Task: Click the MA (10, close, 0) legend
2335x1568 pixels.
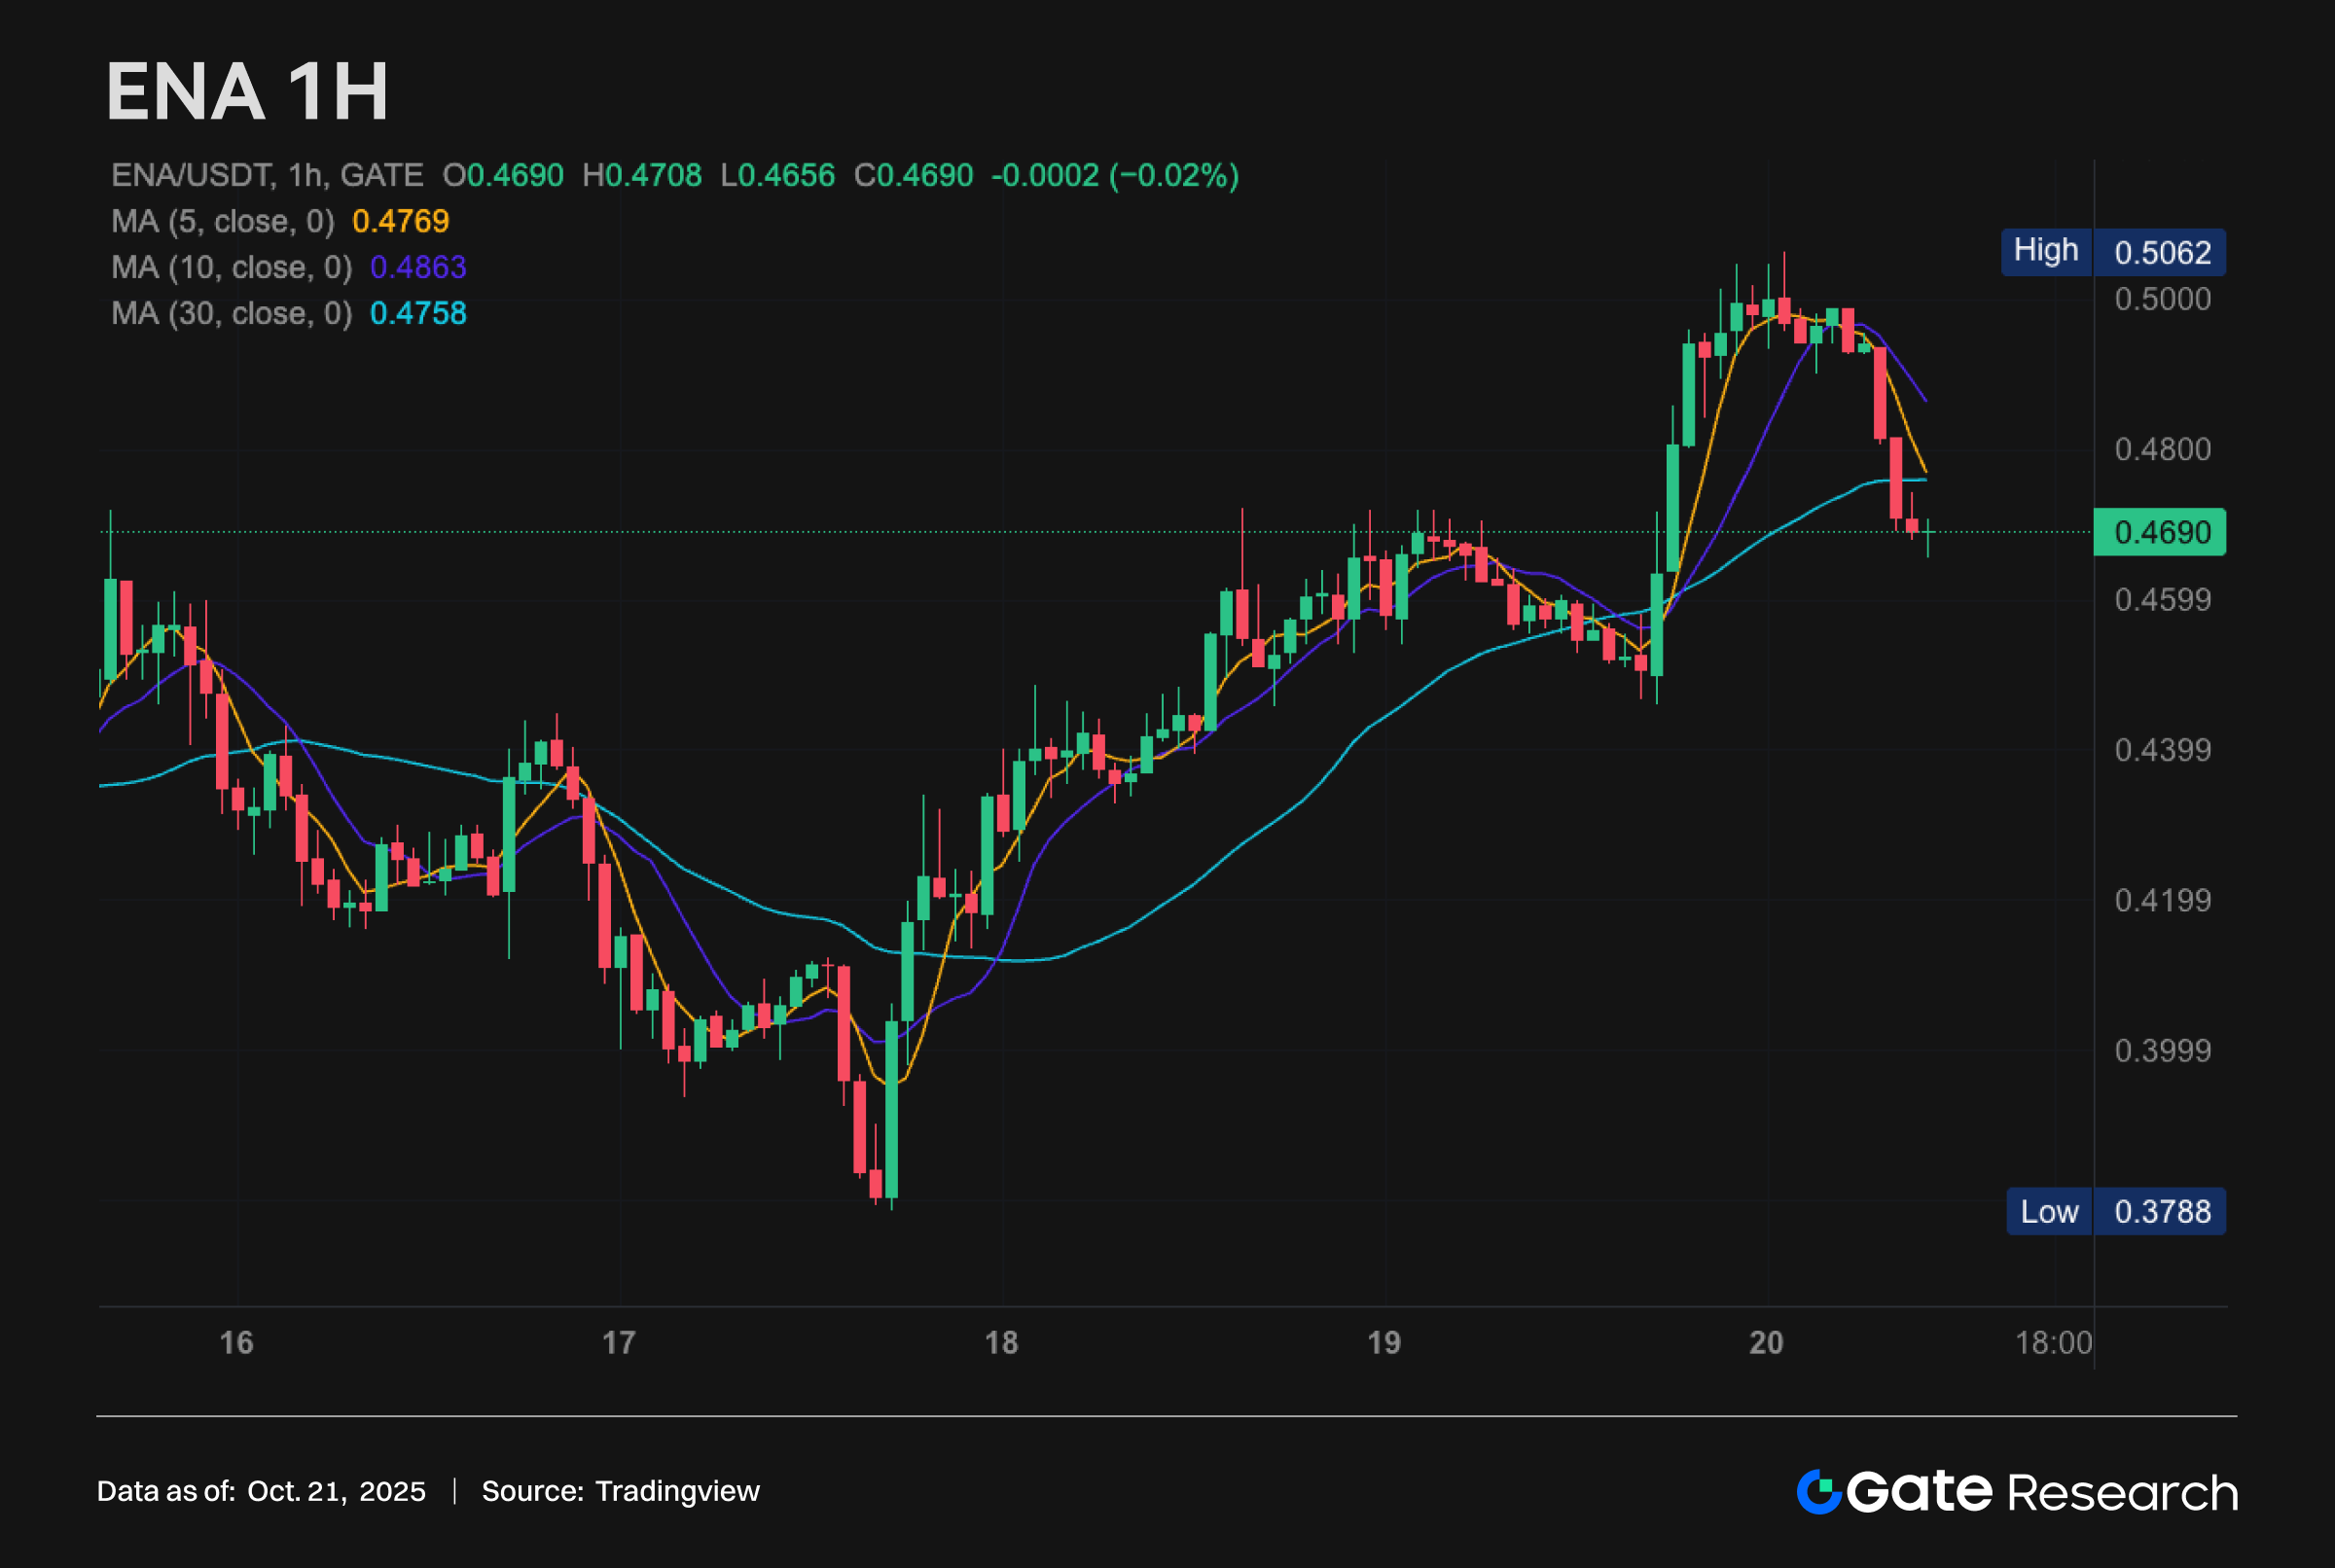Action: (231, 267)
